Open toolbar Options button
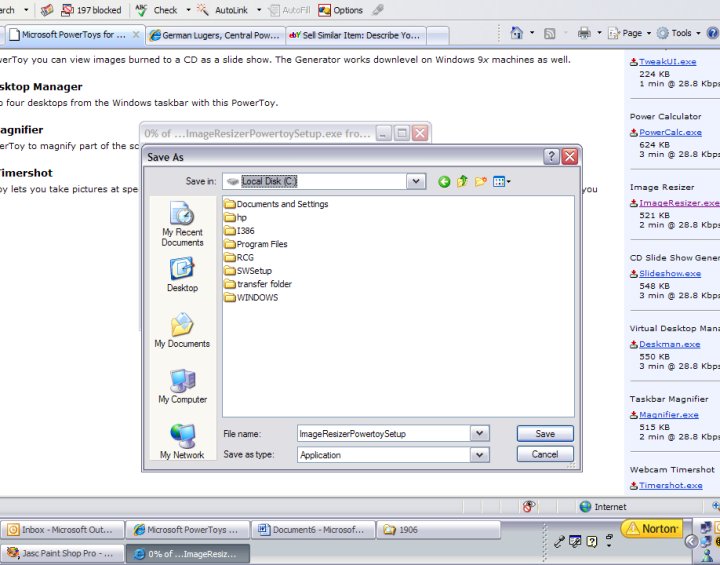 (340, 10)
